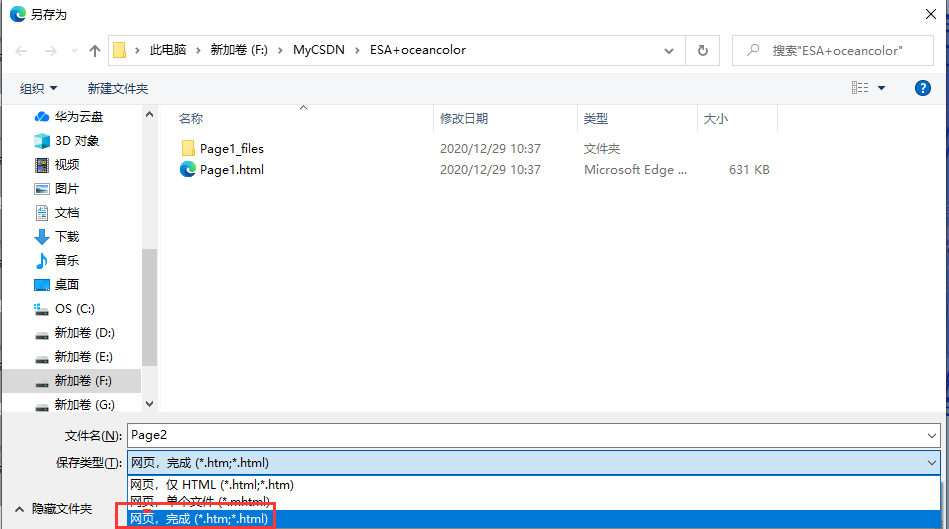Sort files by 大小 column
The image size is (949, 529).
point(715,119)
